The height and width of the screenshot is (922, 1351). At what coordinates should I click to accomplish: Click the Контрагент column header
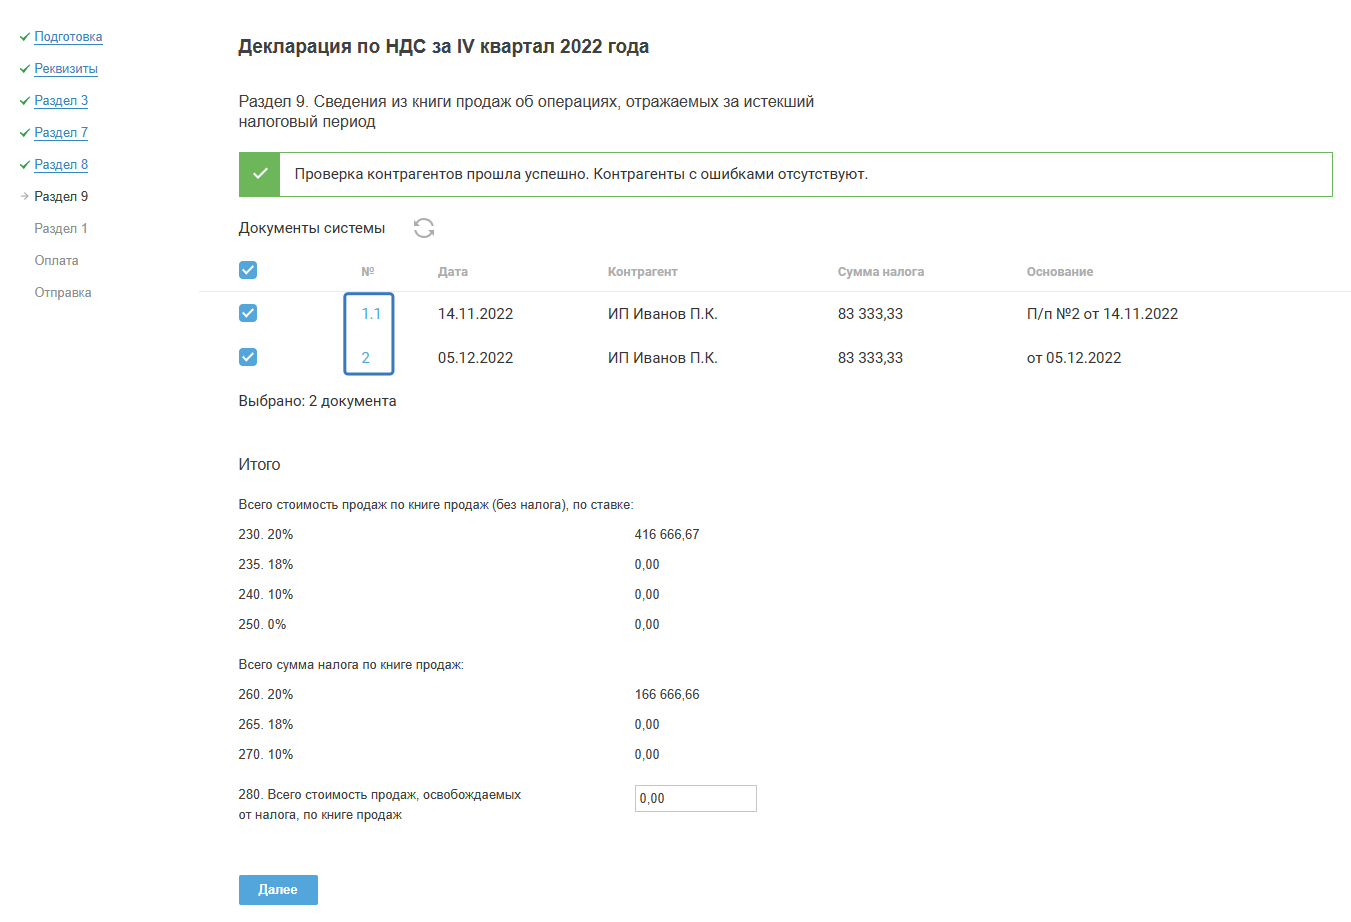(642, 272)
